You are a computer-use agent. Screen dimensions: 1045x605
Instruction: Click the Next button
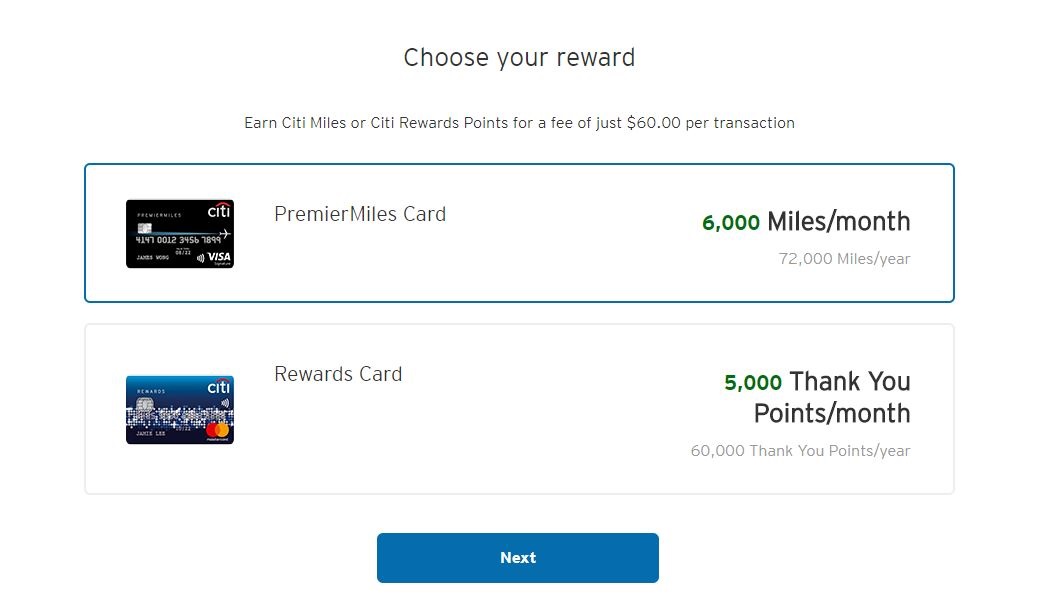point(517,558)
